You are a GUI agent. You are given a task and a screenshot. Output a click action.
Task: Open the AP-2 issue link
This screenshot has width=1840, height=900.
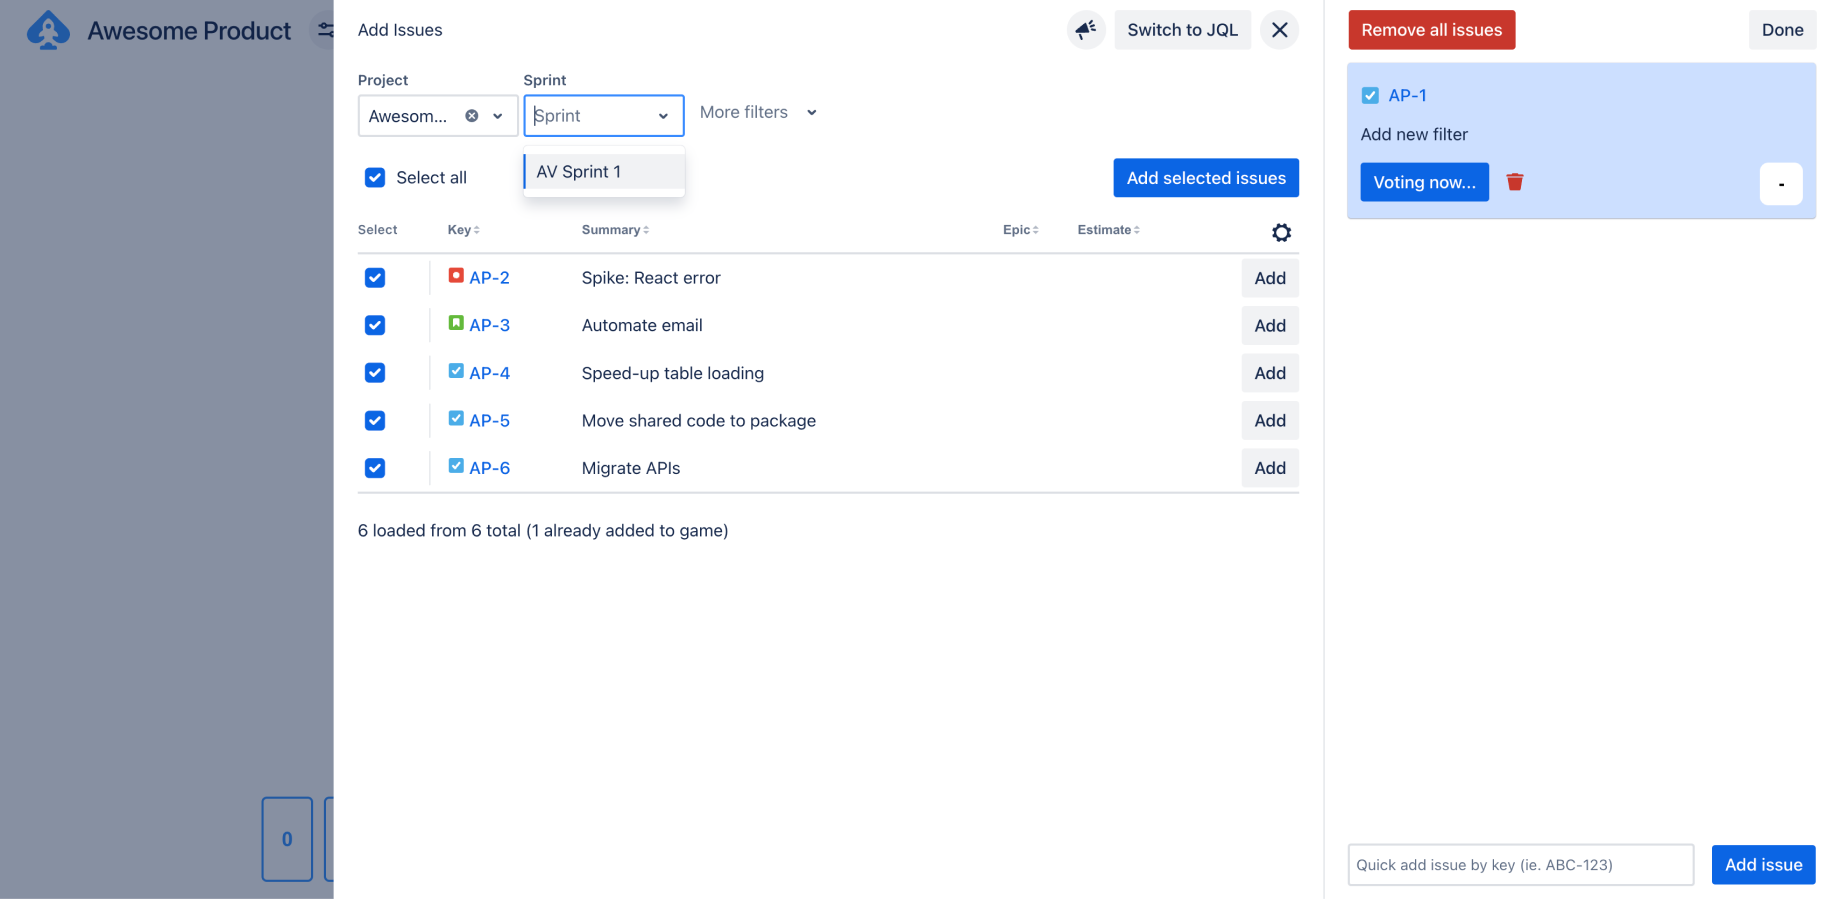(x=489, y=278)
